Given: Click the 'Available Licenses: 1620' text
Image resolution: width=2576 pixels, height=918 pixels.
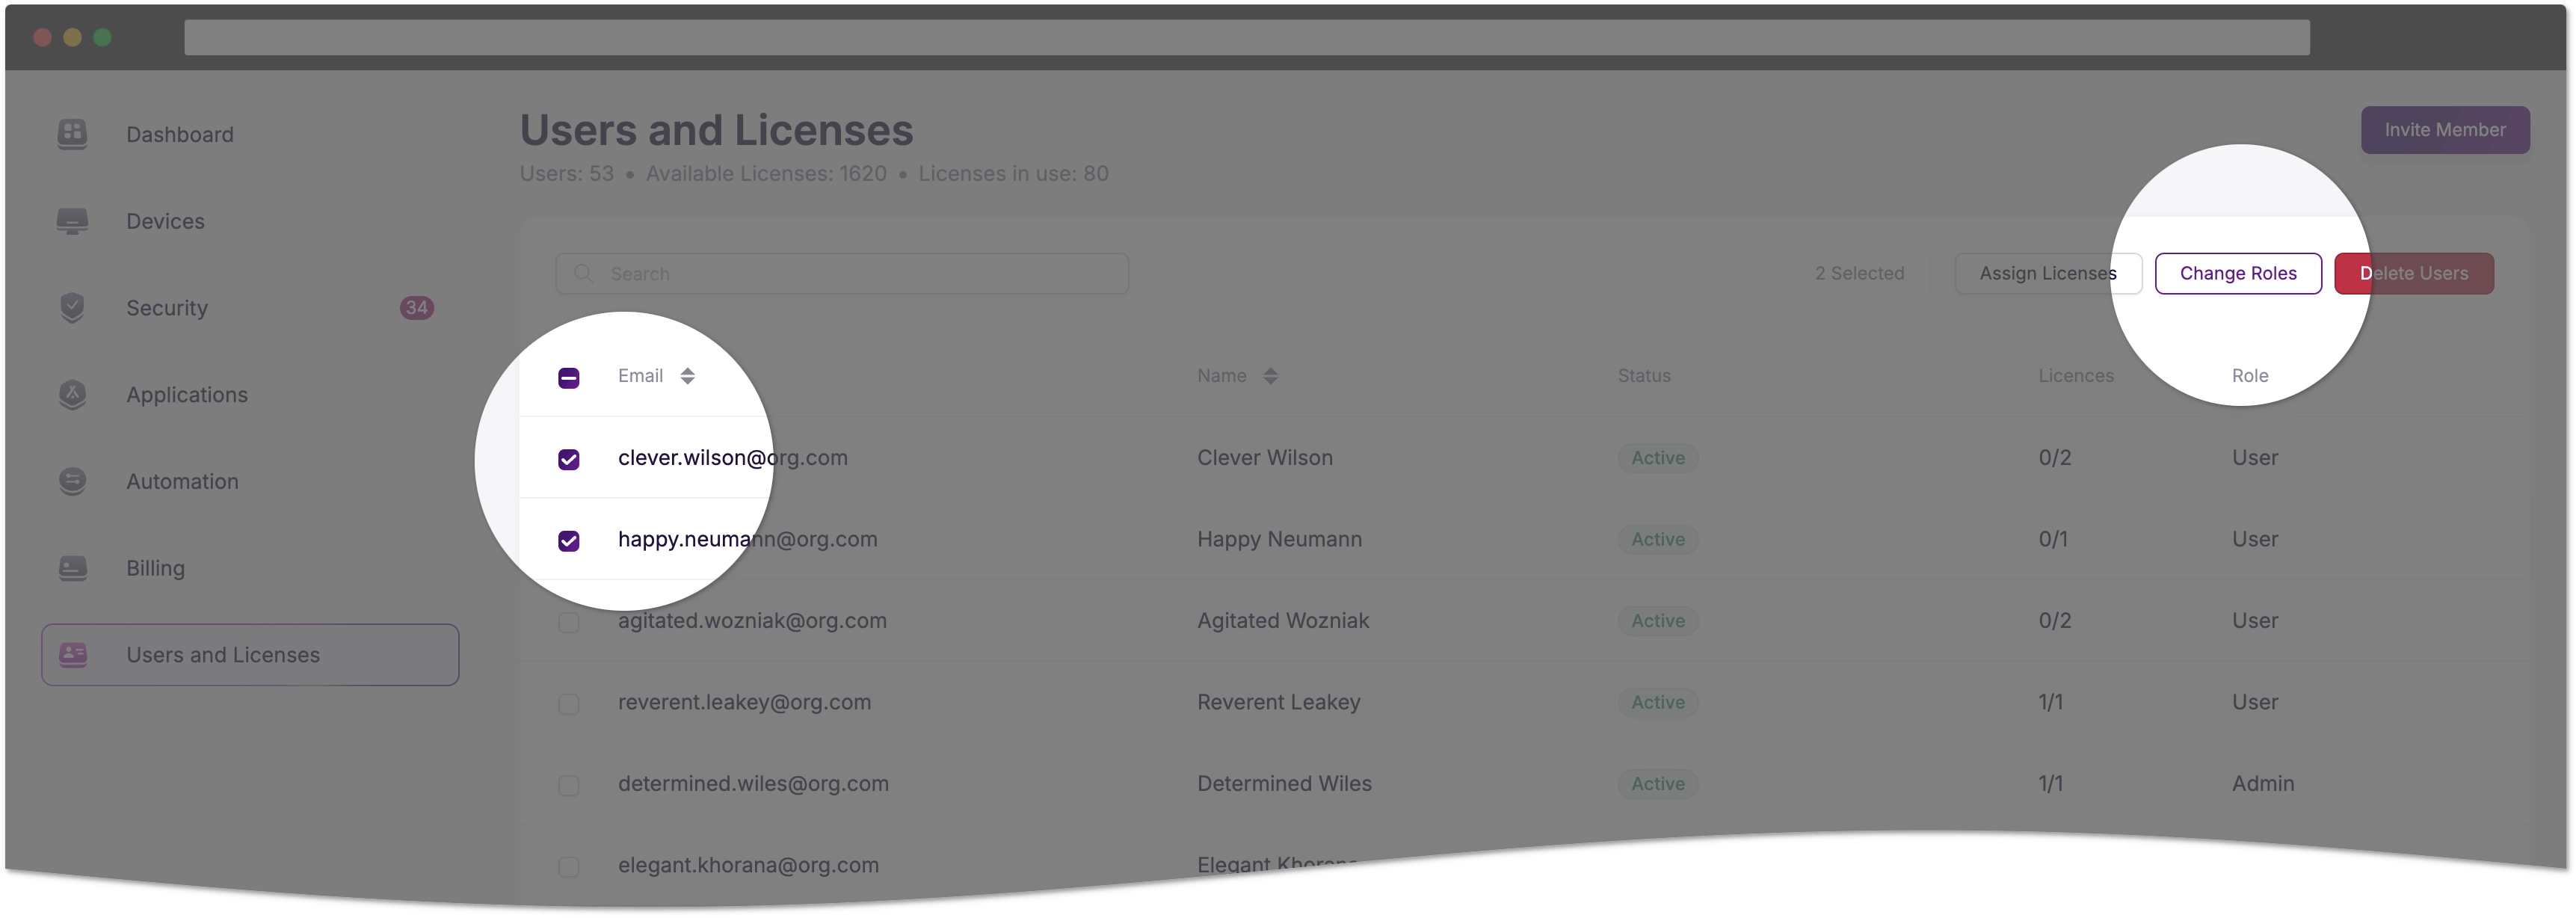Looking at the screenshot, I should click(x=766, y=174).
